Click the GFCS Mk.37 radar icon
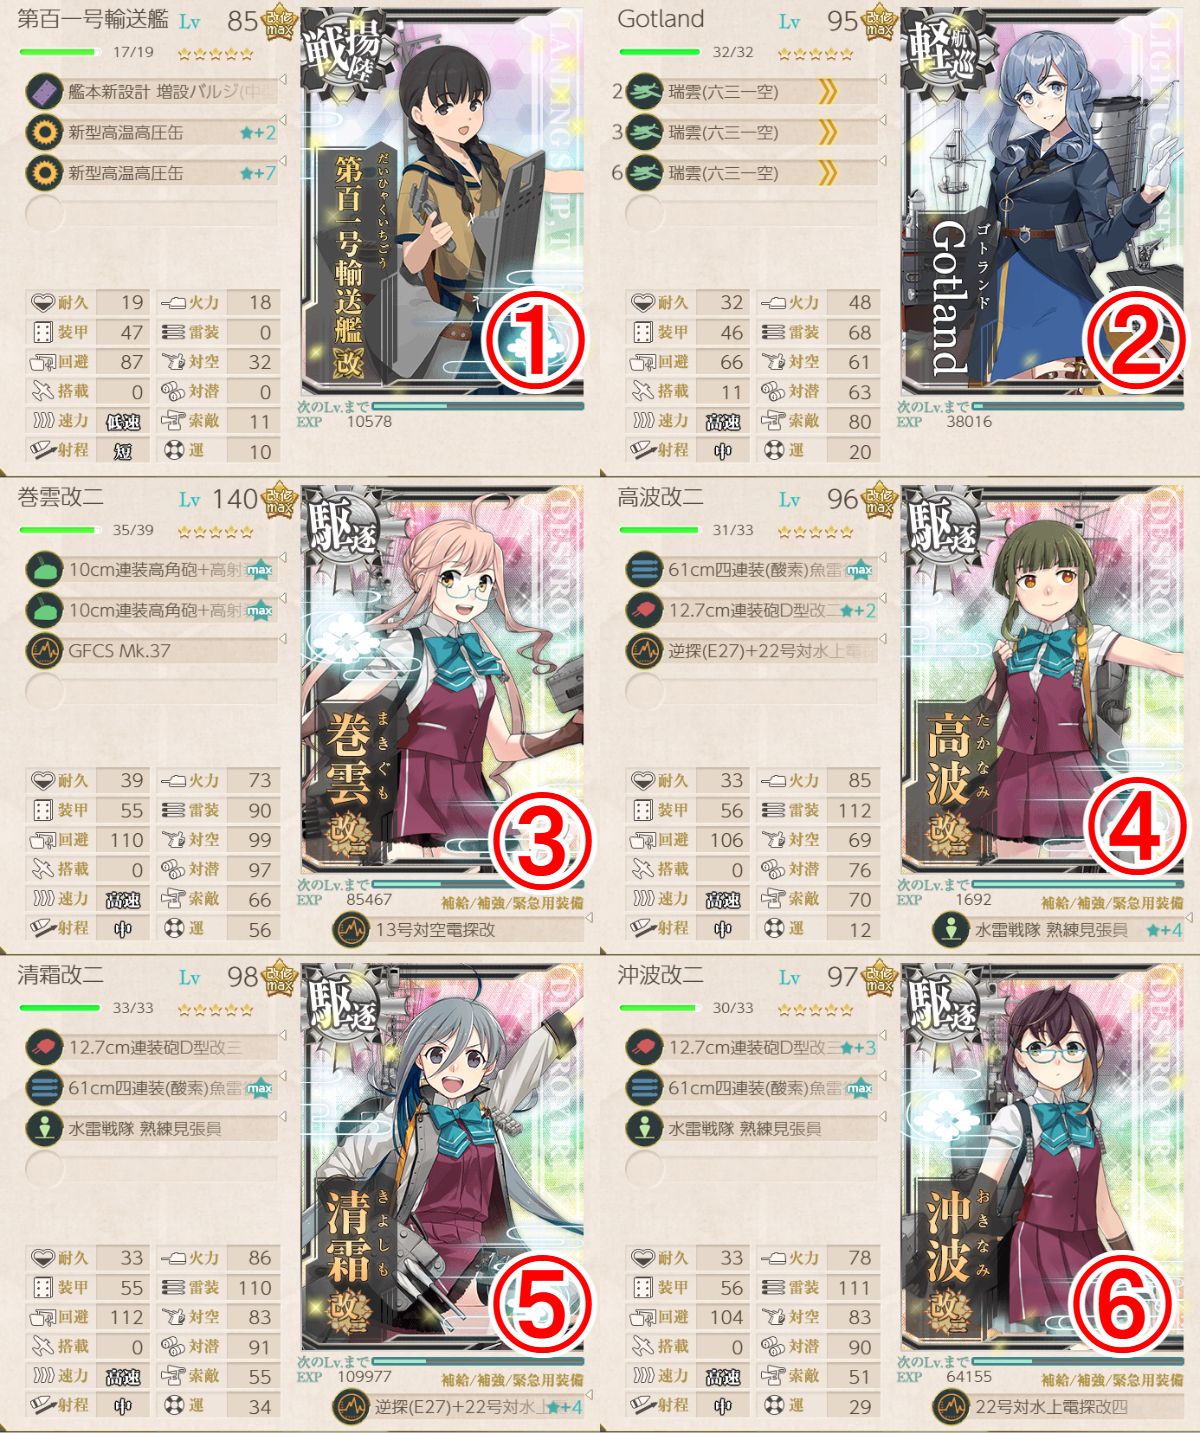 [44, 651]
